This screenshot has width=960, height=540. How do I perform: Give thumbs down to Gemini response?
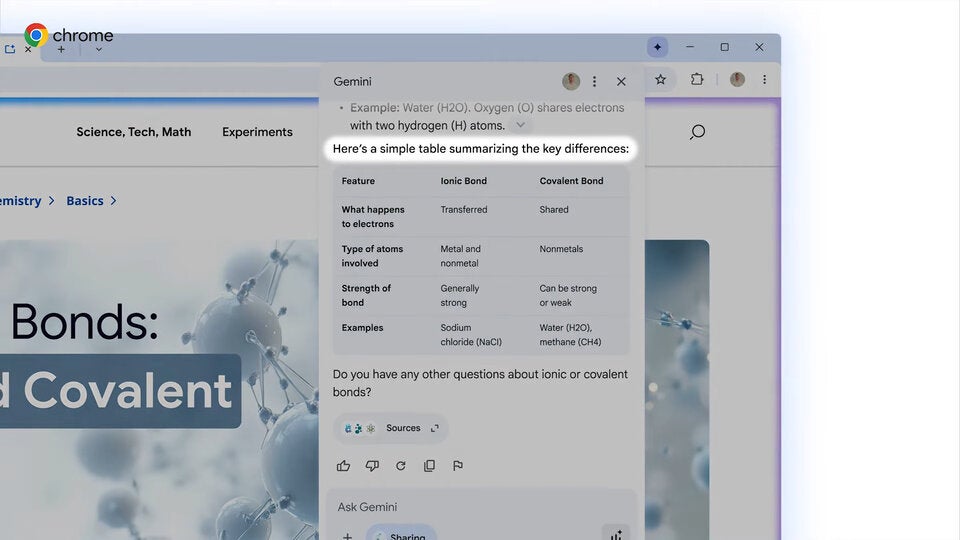372,466
